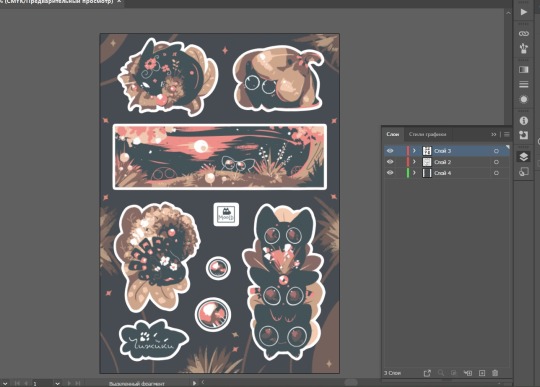Image resolution: width=540 pixels, height=387 pixels.
Task: Click the "3 Слои" count at panel bottom
Action: point(393,373)
